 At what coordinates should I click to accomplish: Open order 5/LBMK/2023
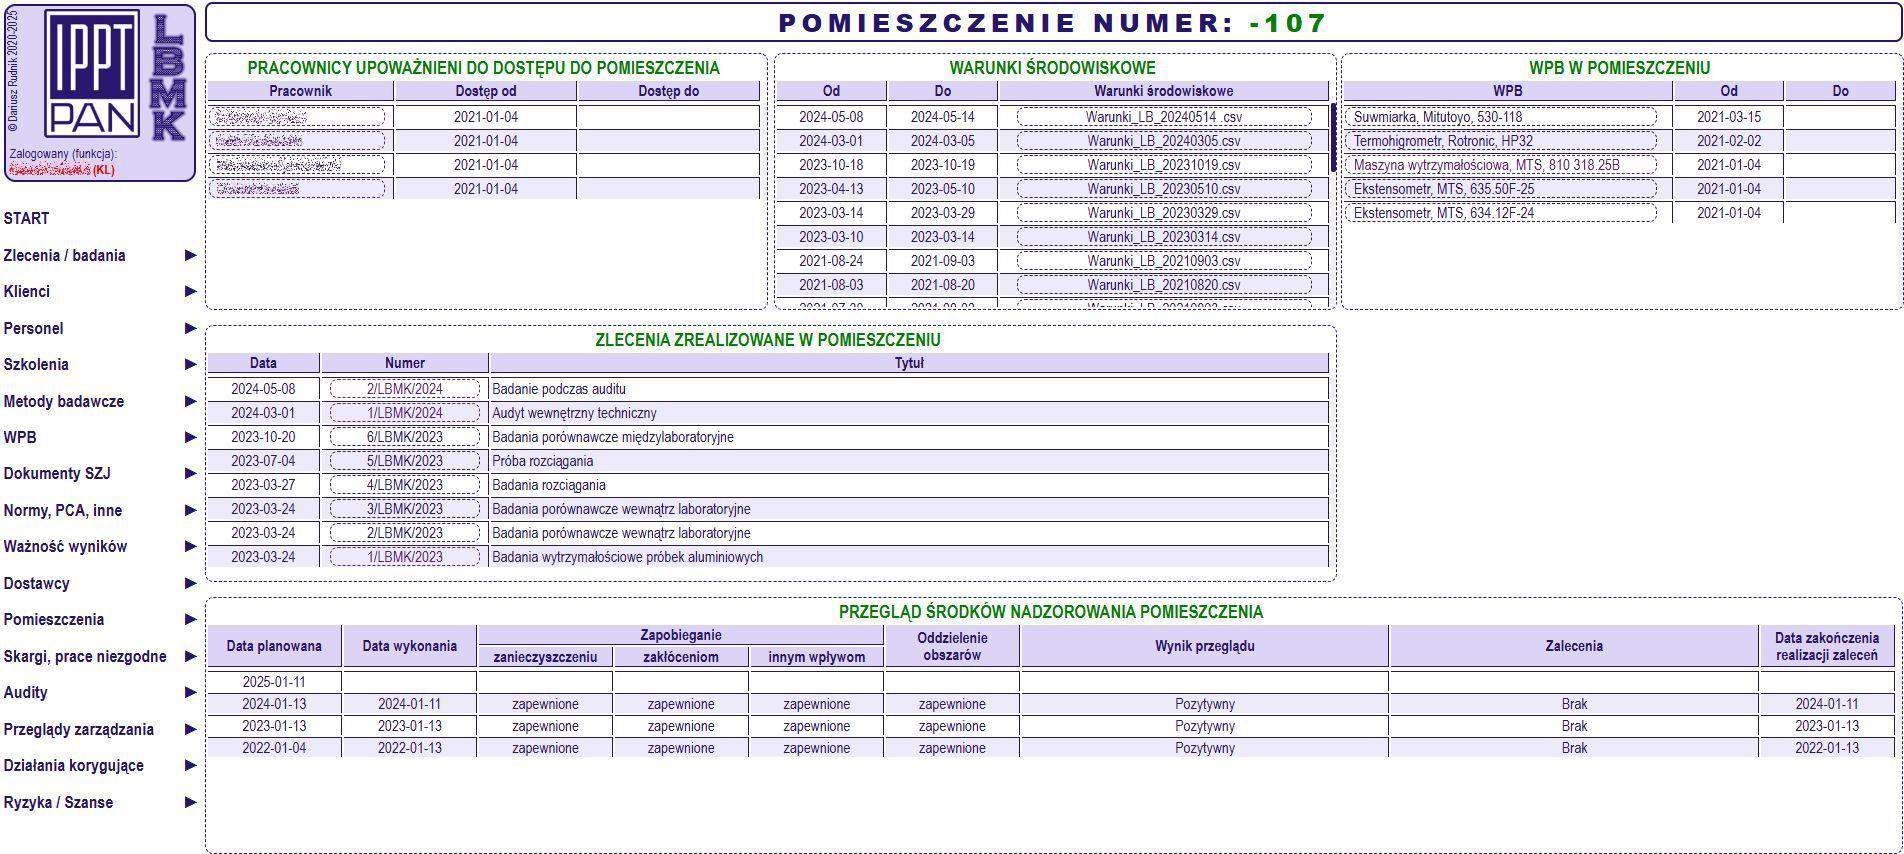tap(405, 461)
